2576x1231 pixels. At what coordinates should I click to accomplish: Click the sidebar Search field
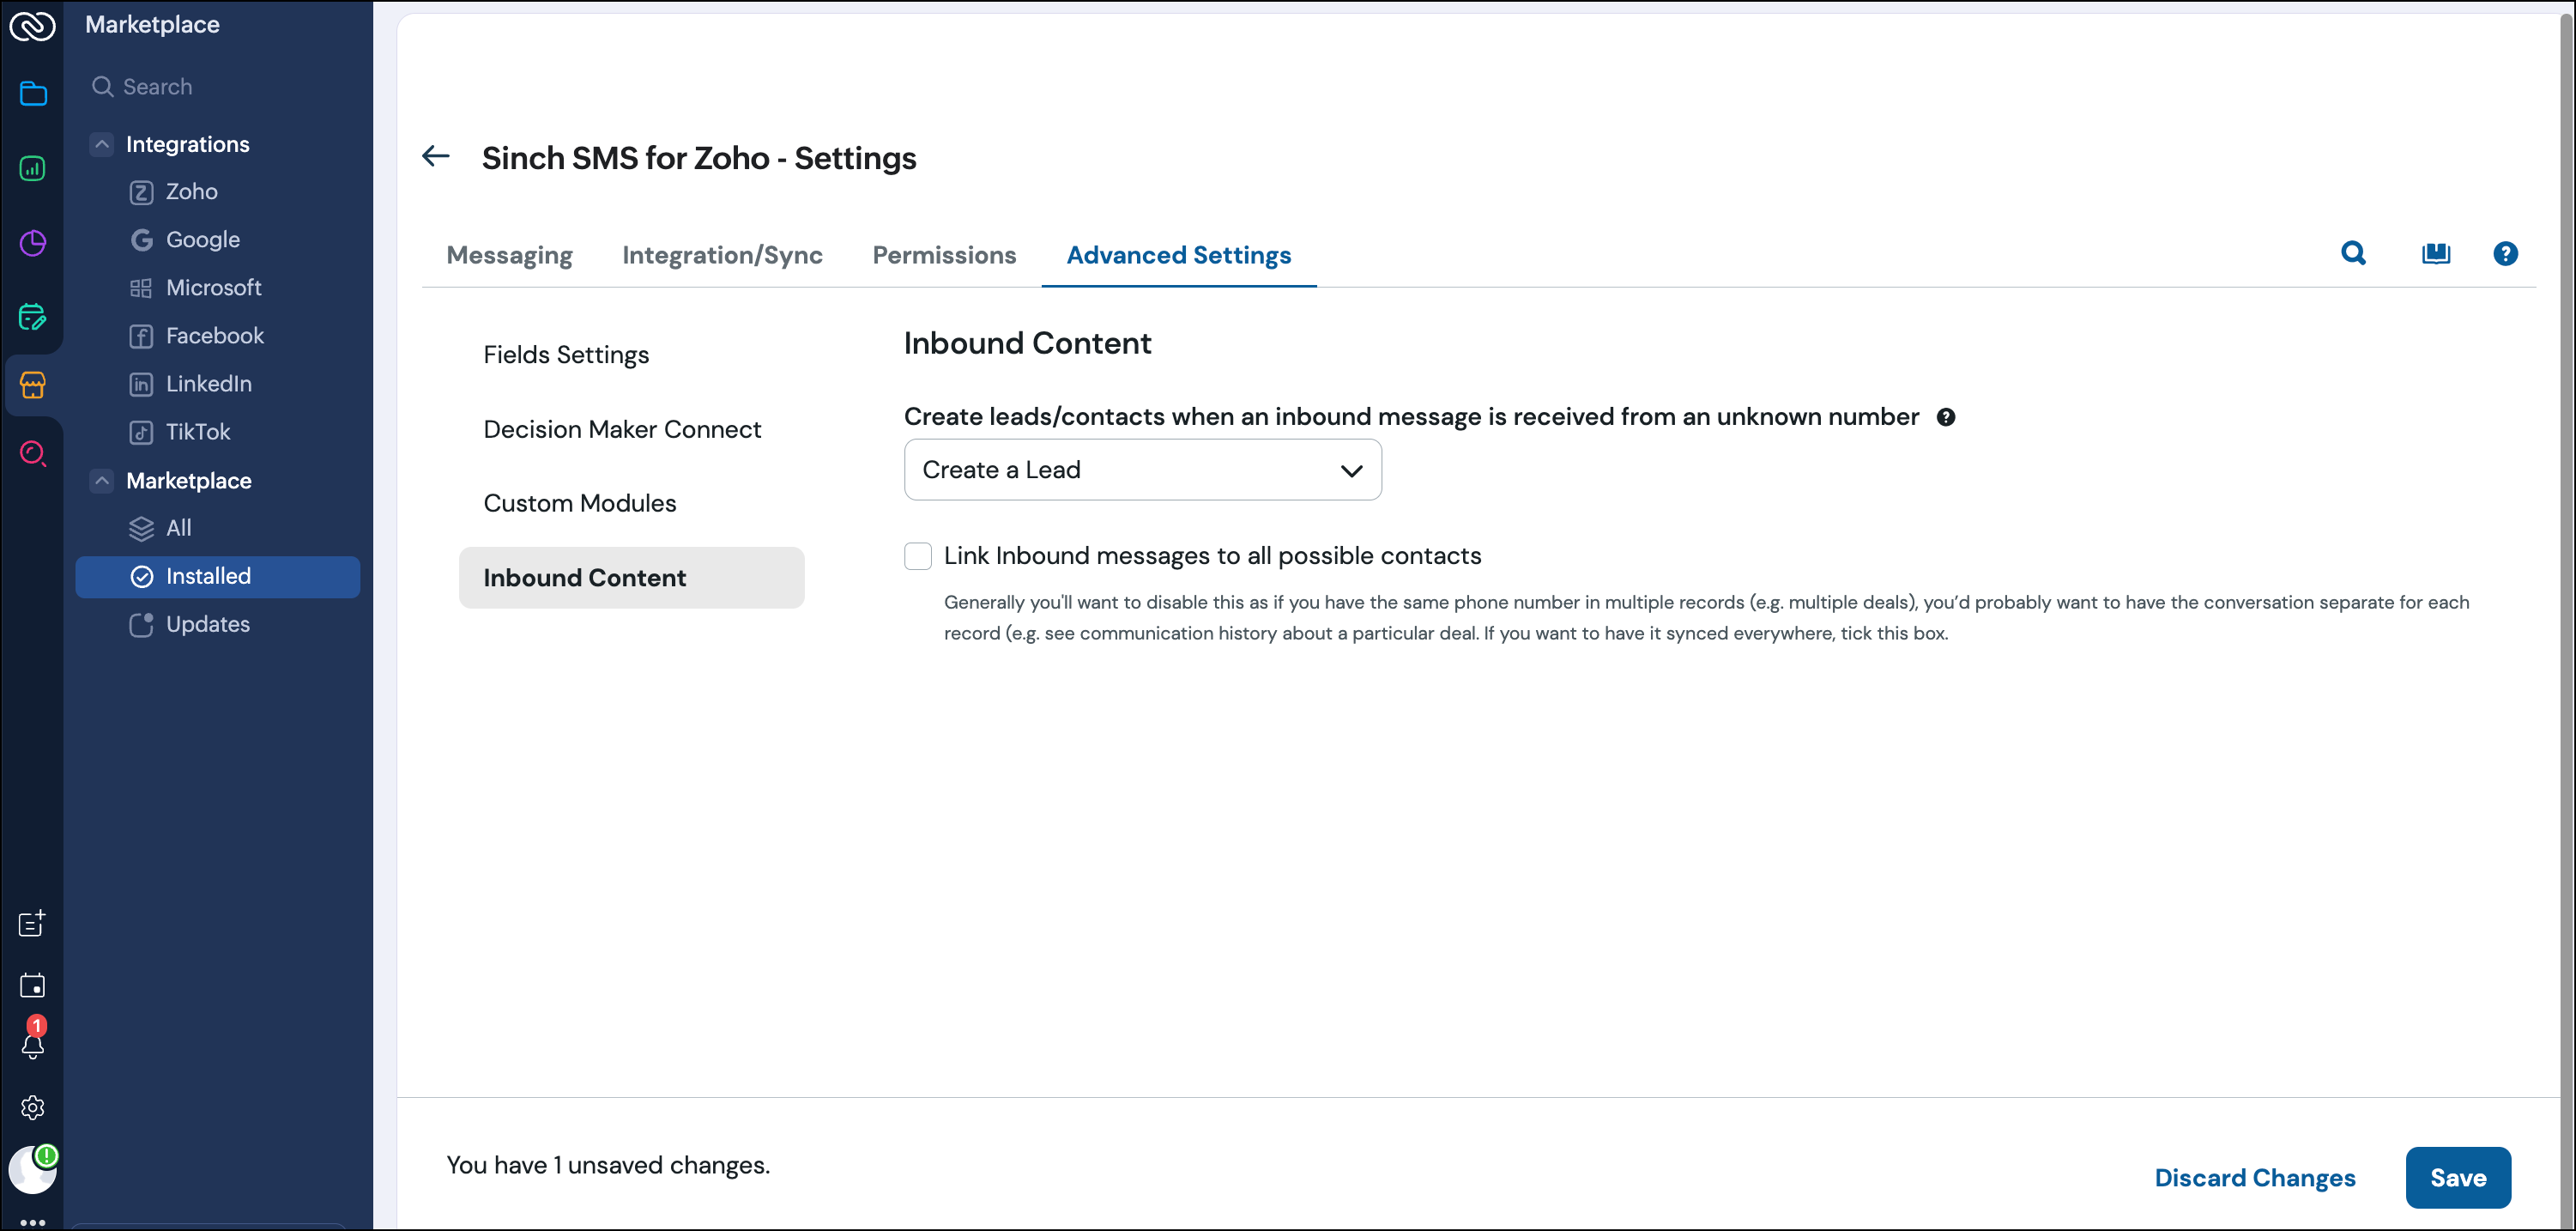click(218, 87)
